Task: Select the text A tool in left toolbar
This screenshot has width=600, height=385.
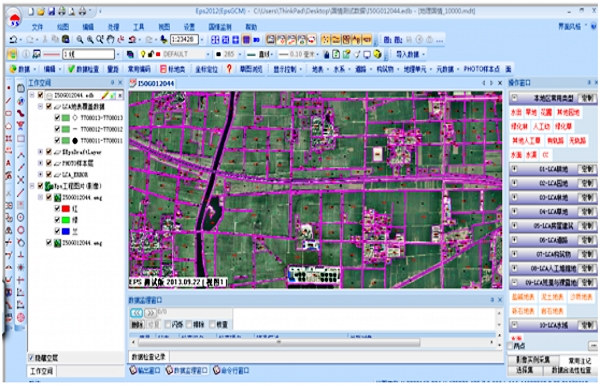Action: (x=8, y=163)
